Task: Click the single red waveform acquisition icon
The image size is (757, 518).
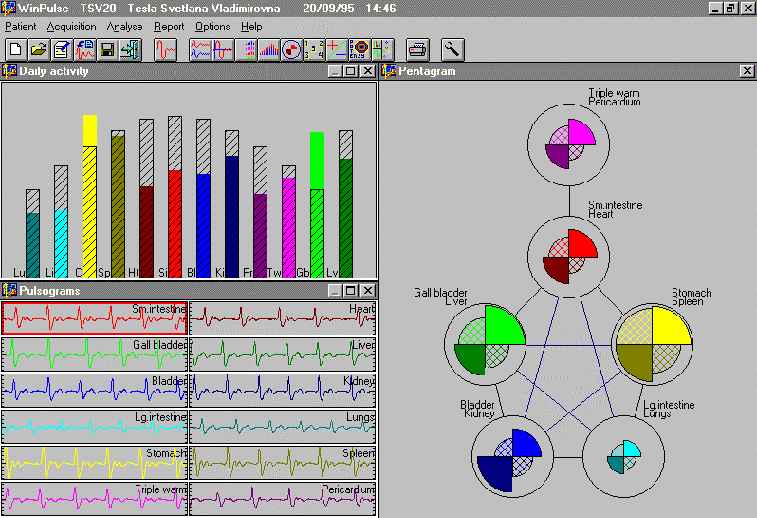Action: click(x=166, y=49)
